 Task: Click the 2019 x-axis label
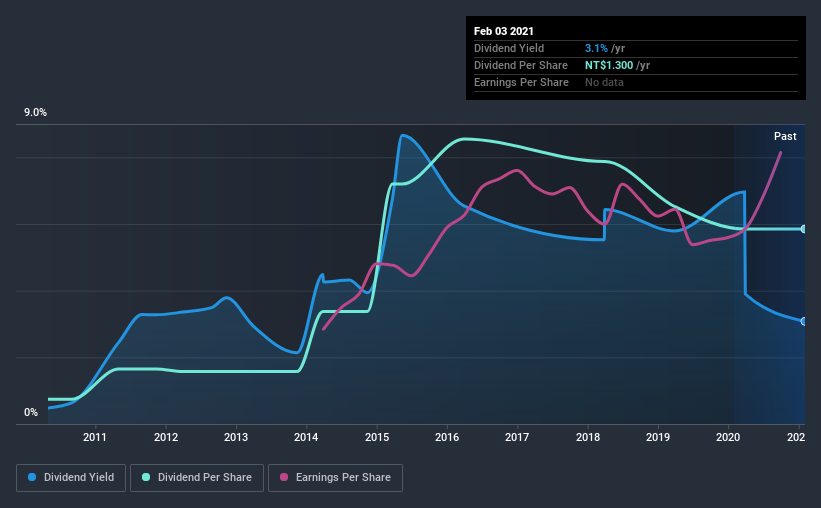click(658, 437)
